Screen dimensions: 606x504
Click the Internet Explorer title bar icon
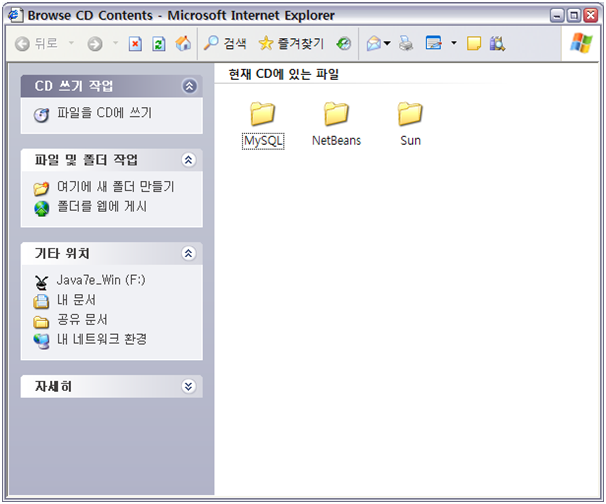pos(14,15)
